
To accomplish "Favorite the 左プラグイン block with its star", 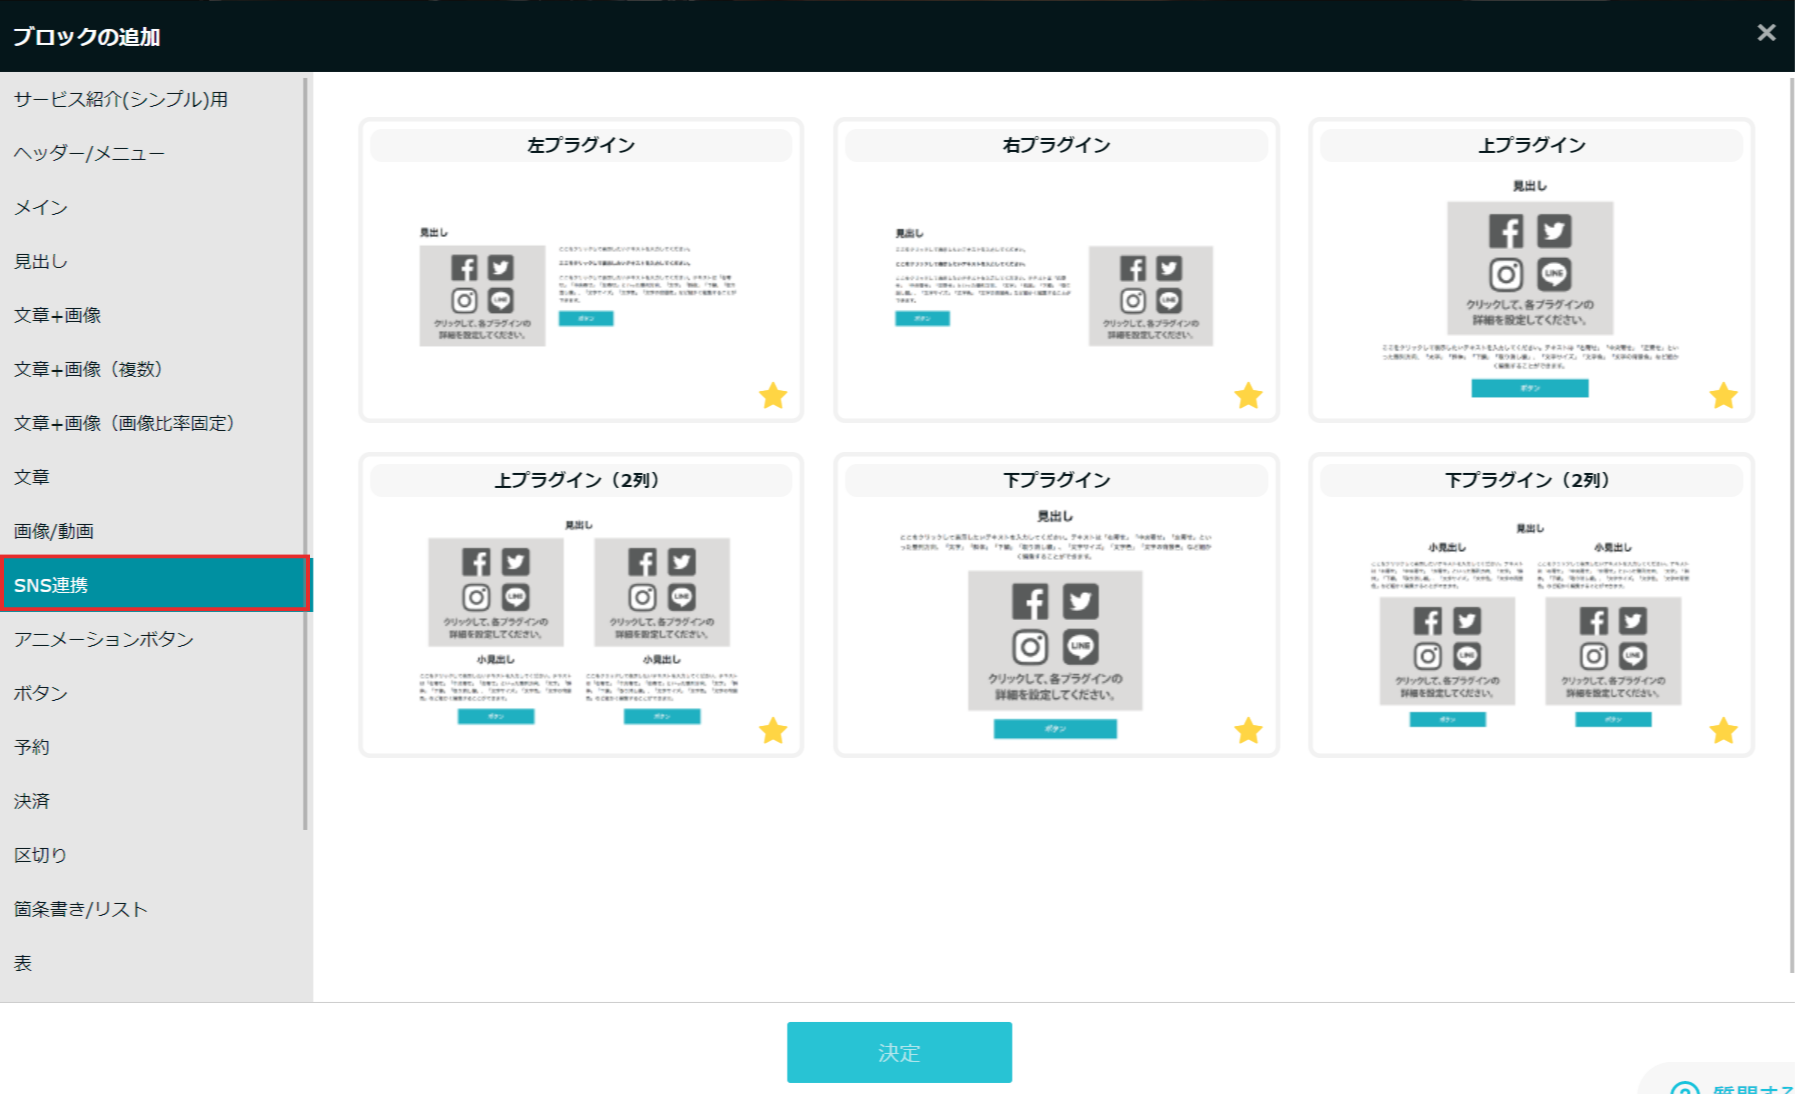I will pos(773,396).
